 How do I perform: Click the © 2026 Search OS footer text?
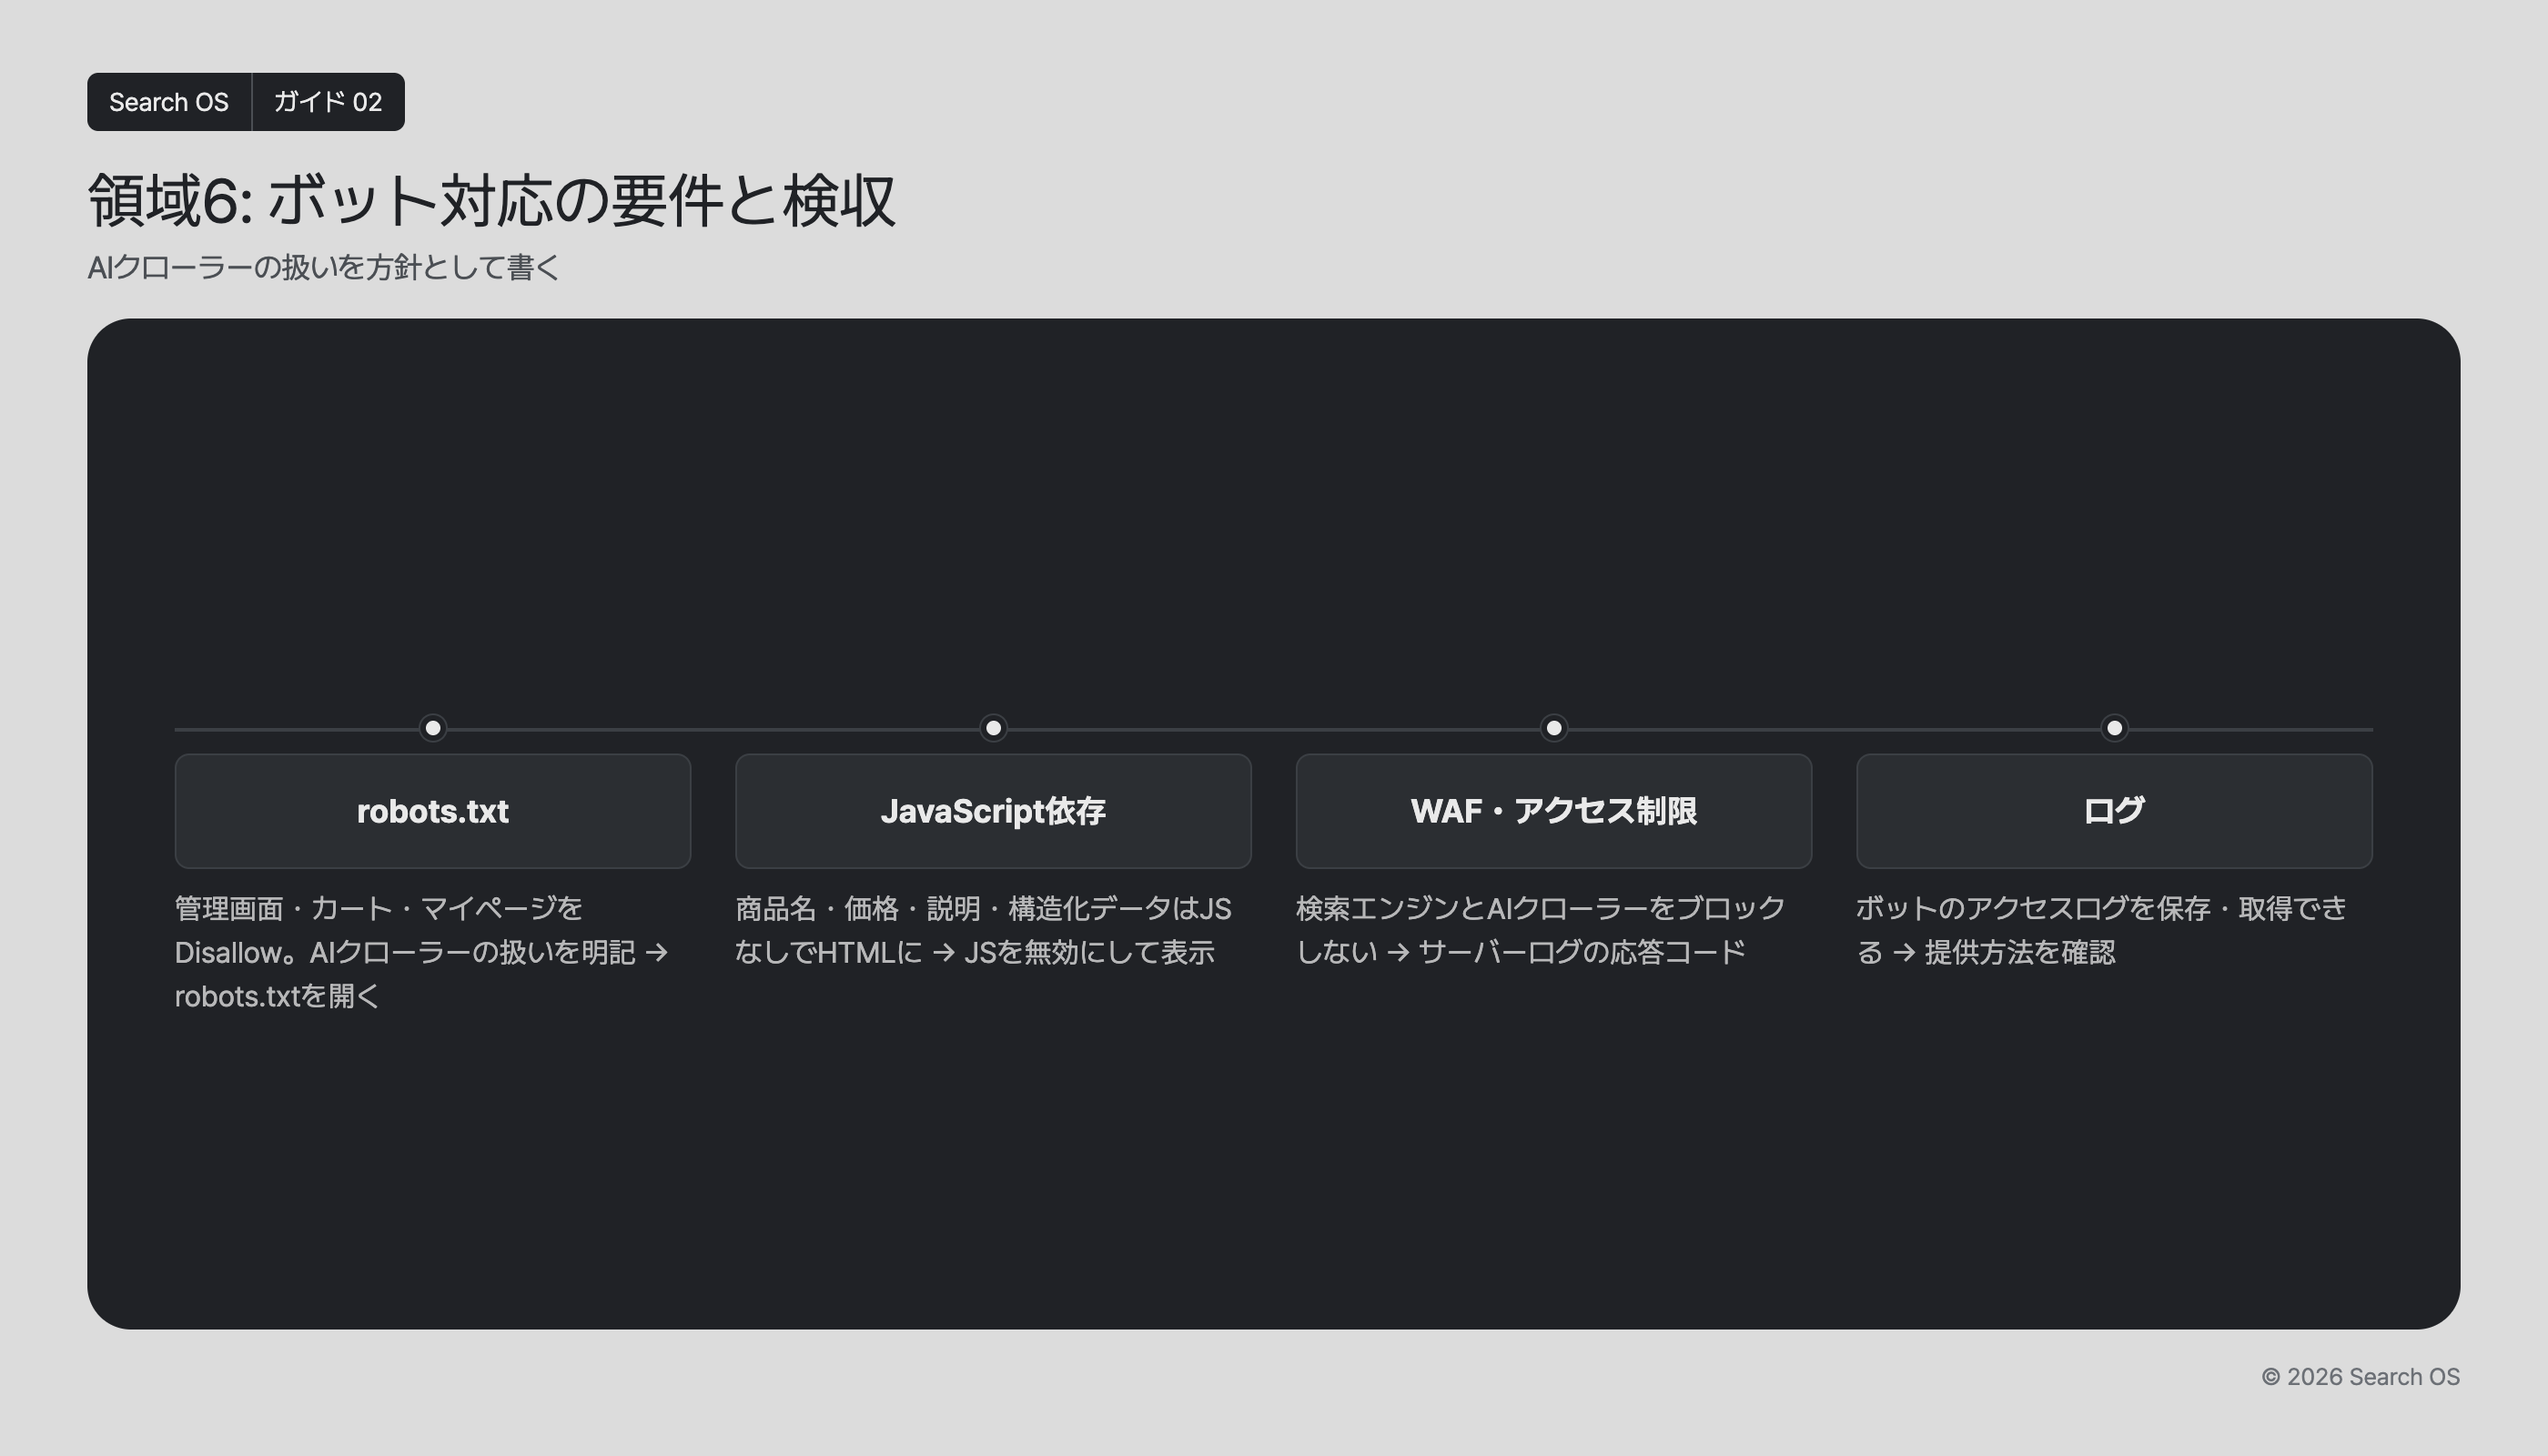(x=2360, y=1377)
